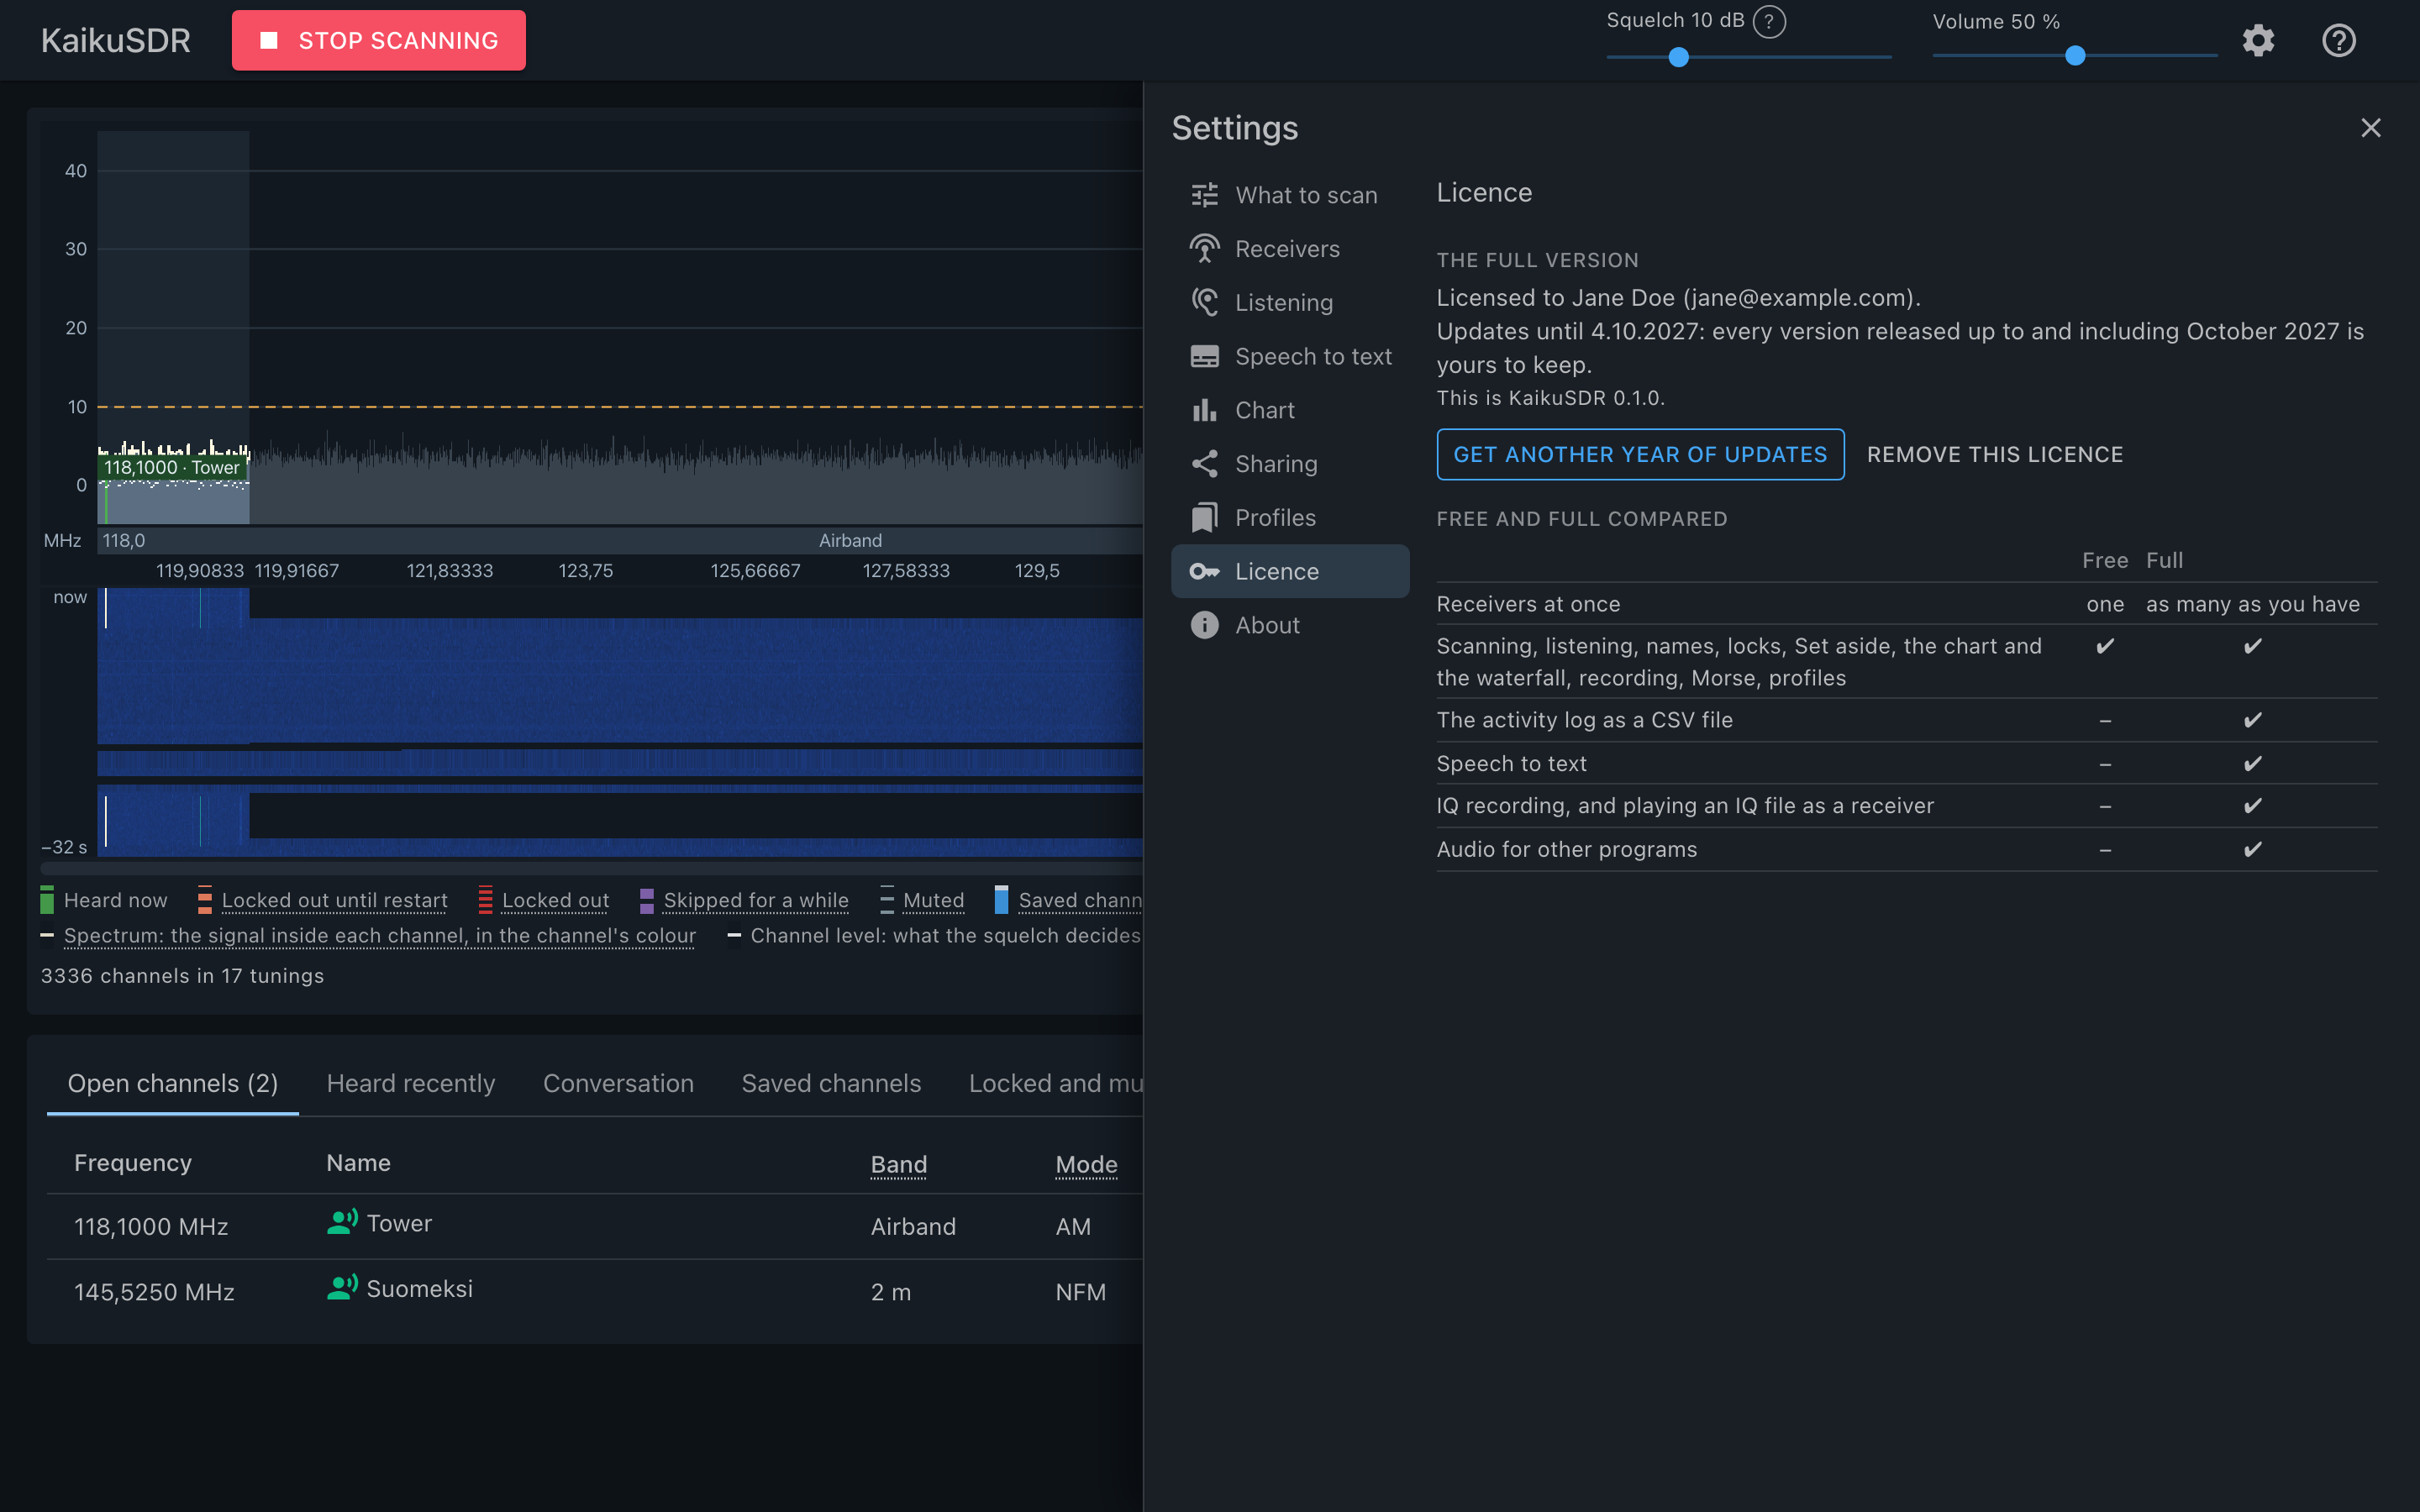Click the speaking person icon beside Tower

click(342, 1222)
